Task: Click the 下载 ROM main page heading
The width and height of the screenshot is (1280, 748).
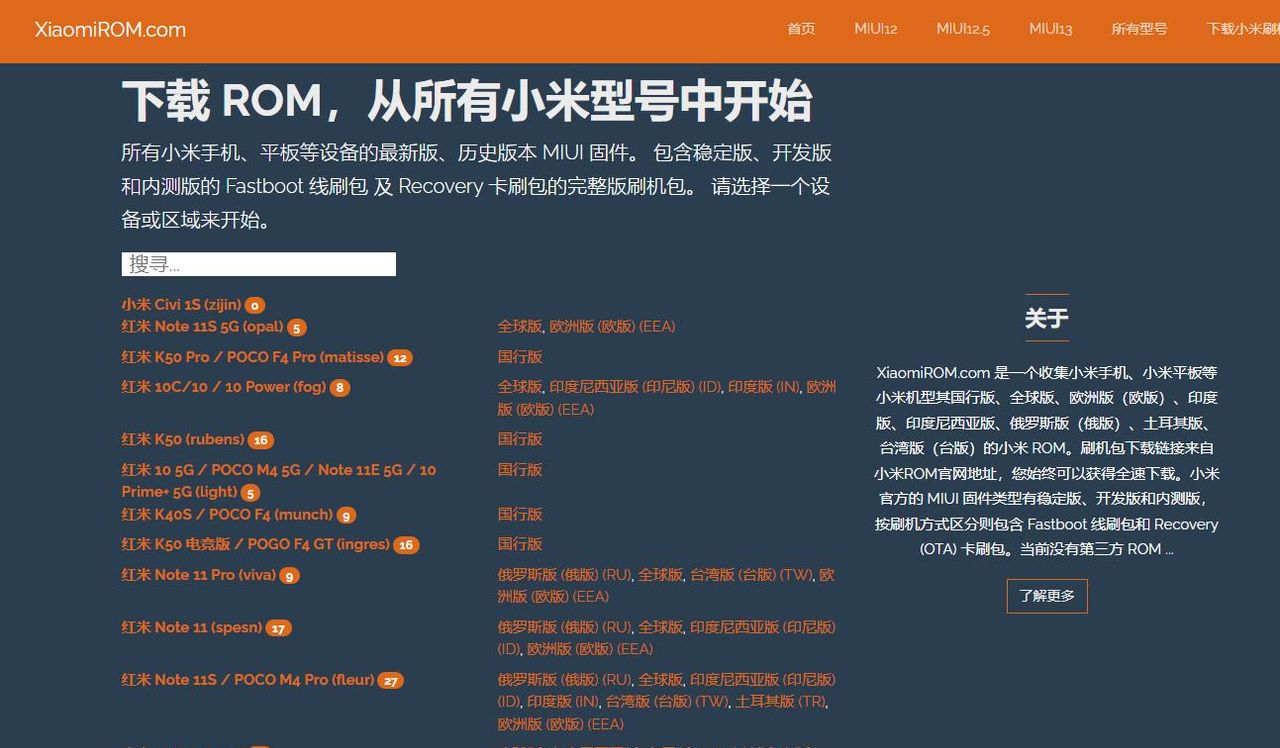Action: [467, 100]
